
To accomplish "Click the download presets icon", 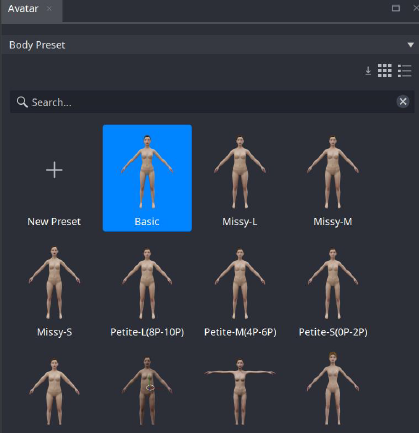I will (x=368, y=71).
